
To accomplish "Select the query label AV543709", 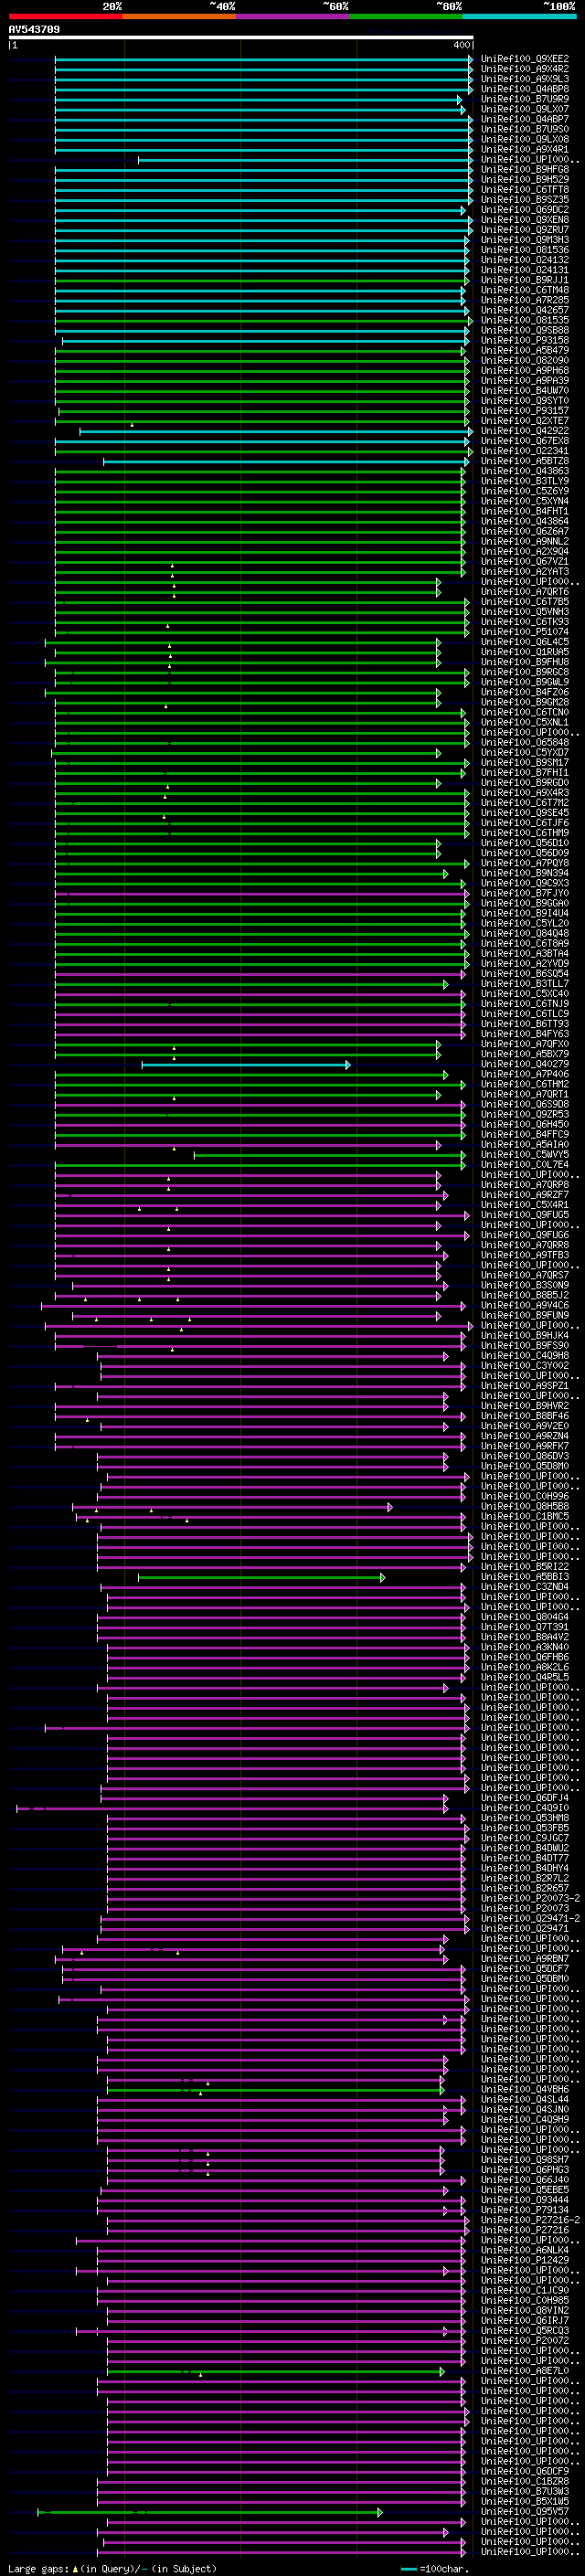I will click(34, 30).
